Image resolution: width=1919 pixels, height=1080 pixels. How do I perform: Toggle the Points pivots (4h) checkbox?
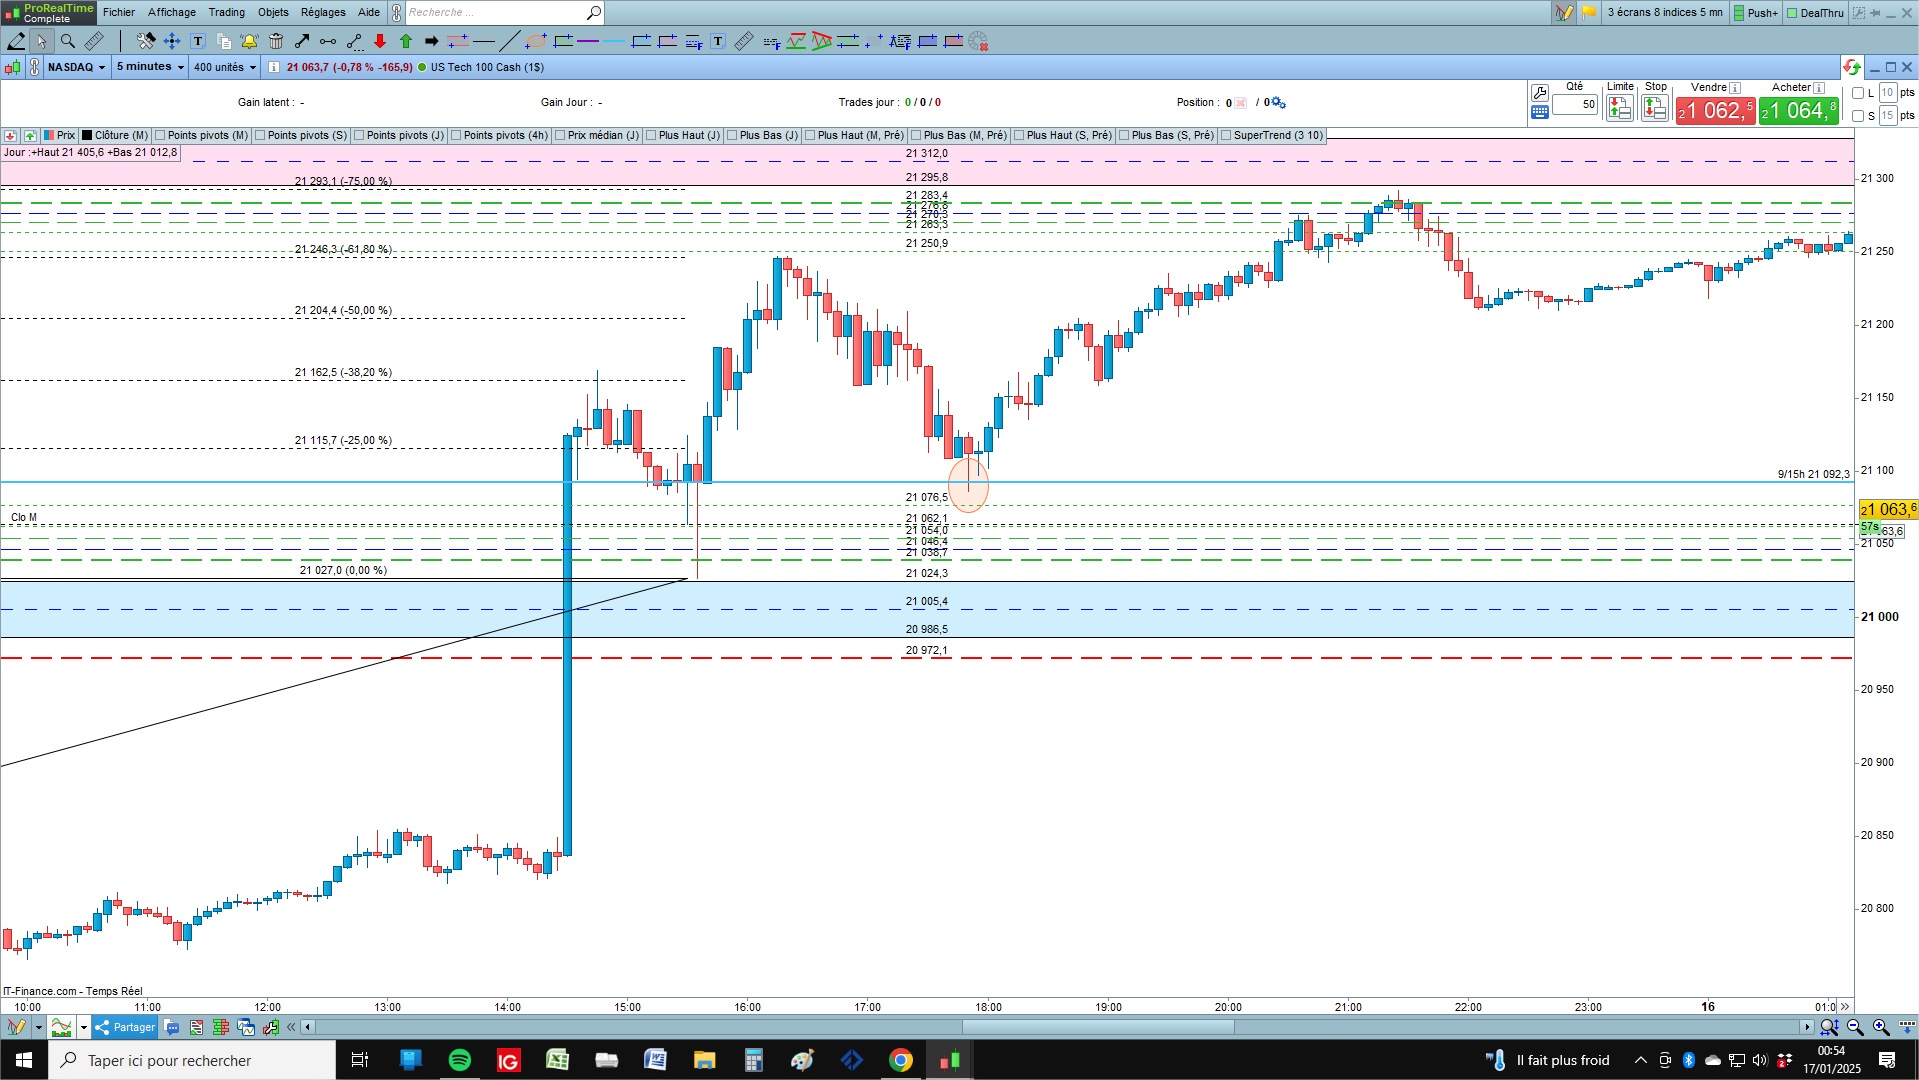pyautogui.click(x=456, y=136)
